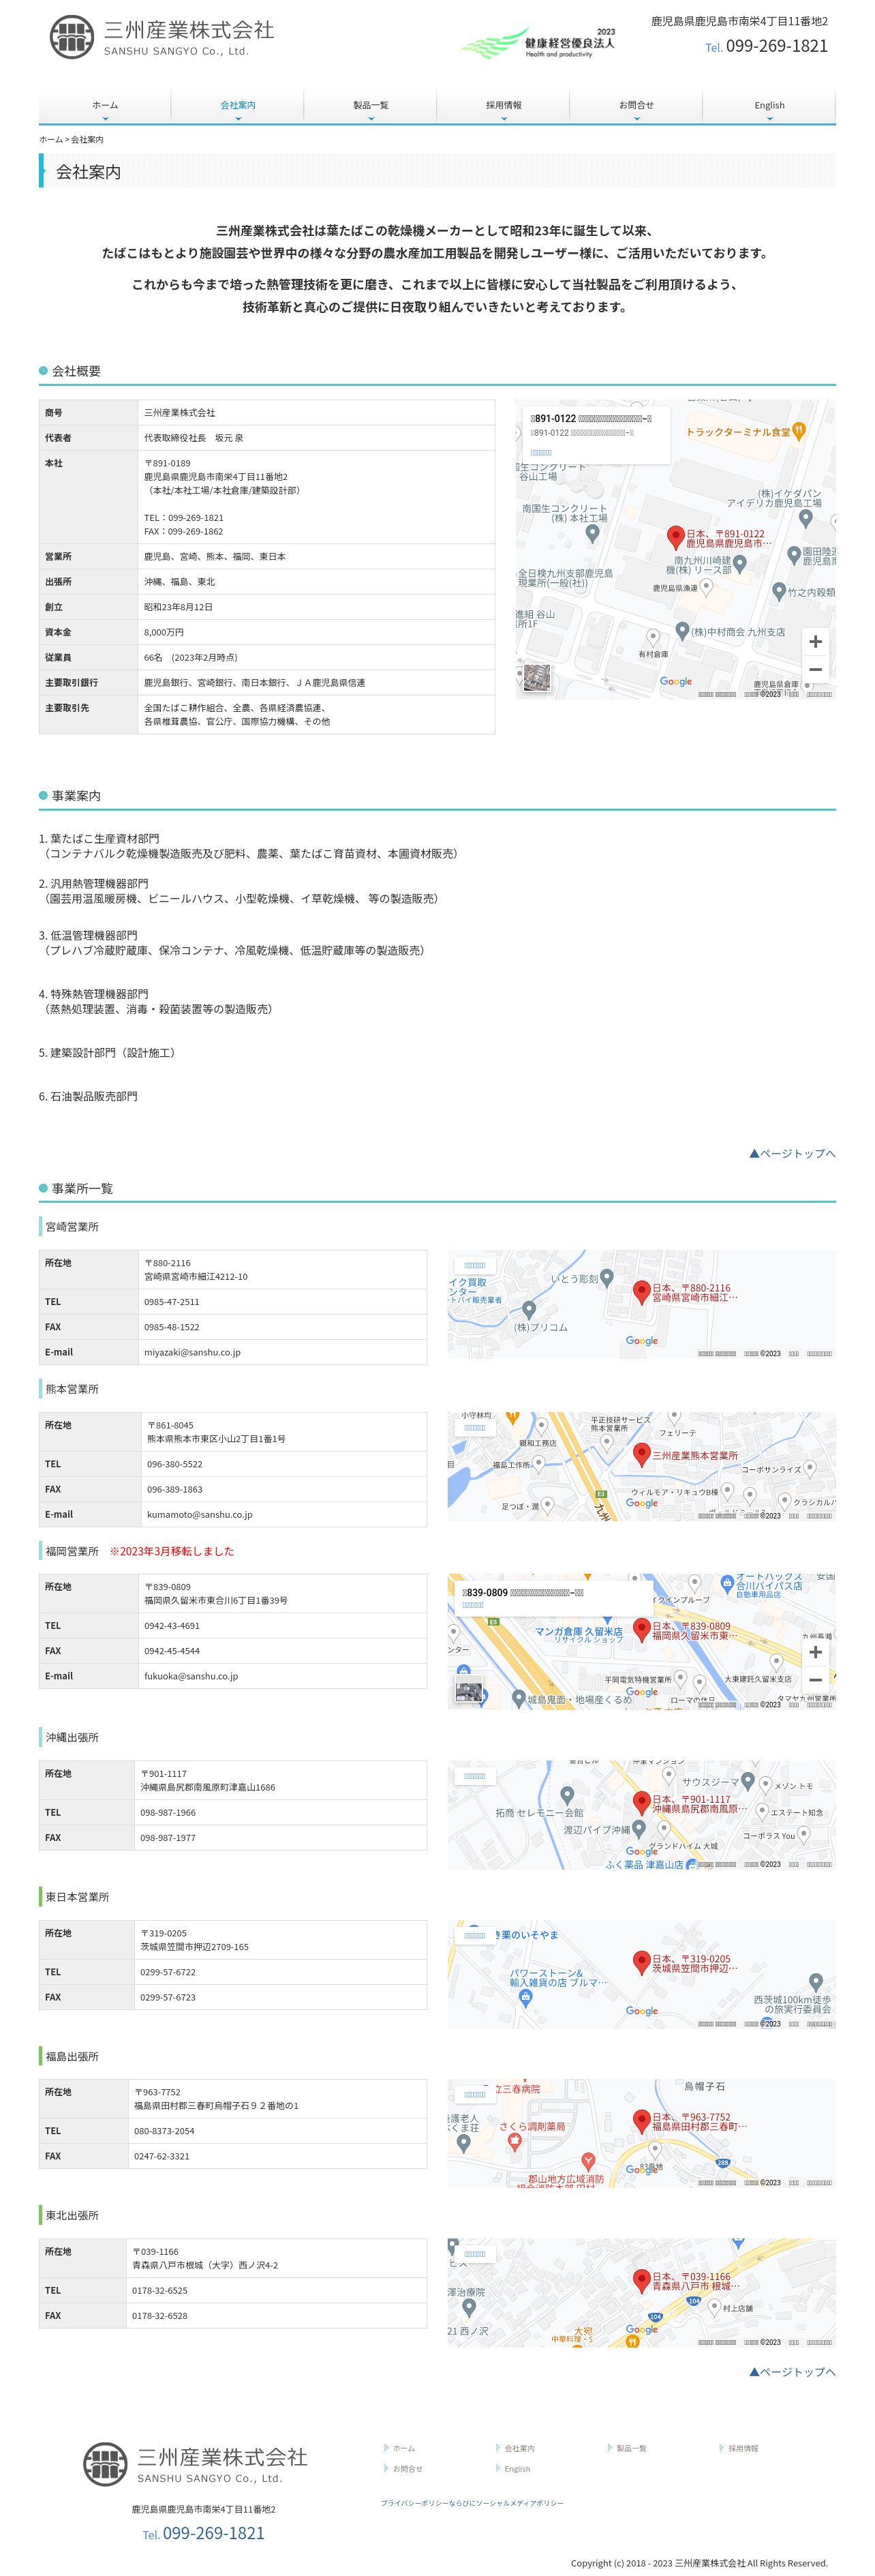Image resolution: width=875 pixels, height=2576 pixels.
Task: Open the お問合せ navigation menu
Action: [x=636, y=106]
